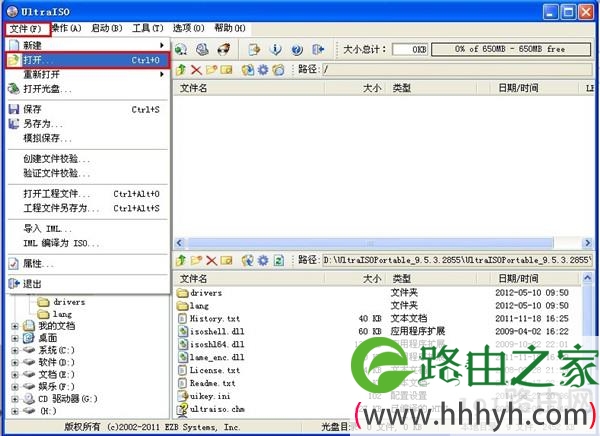Choose 导入 IML... menu entry
Image resolution: width=600 pixels, height=436 pixels.
[88, 229]
